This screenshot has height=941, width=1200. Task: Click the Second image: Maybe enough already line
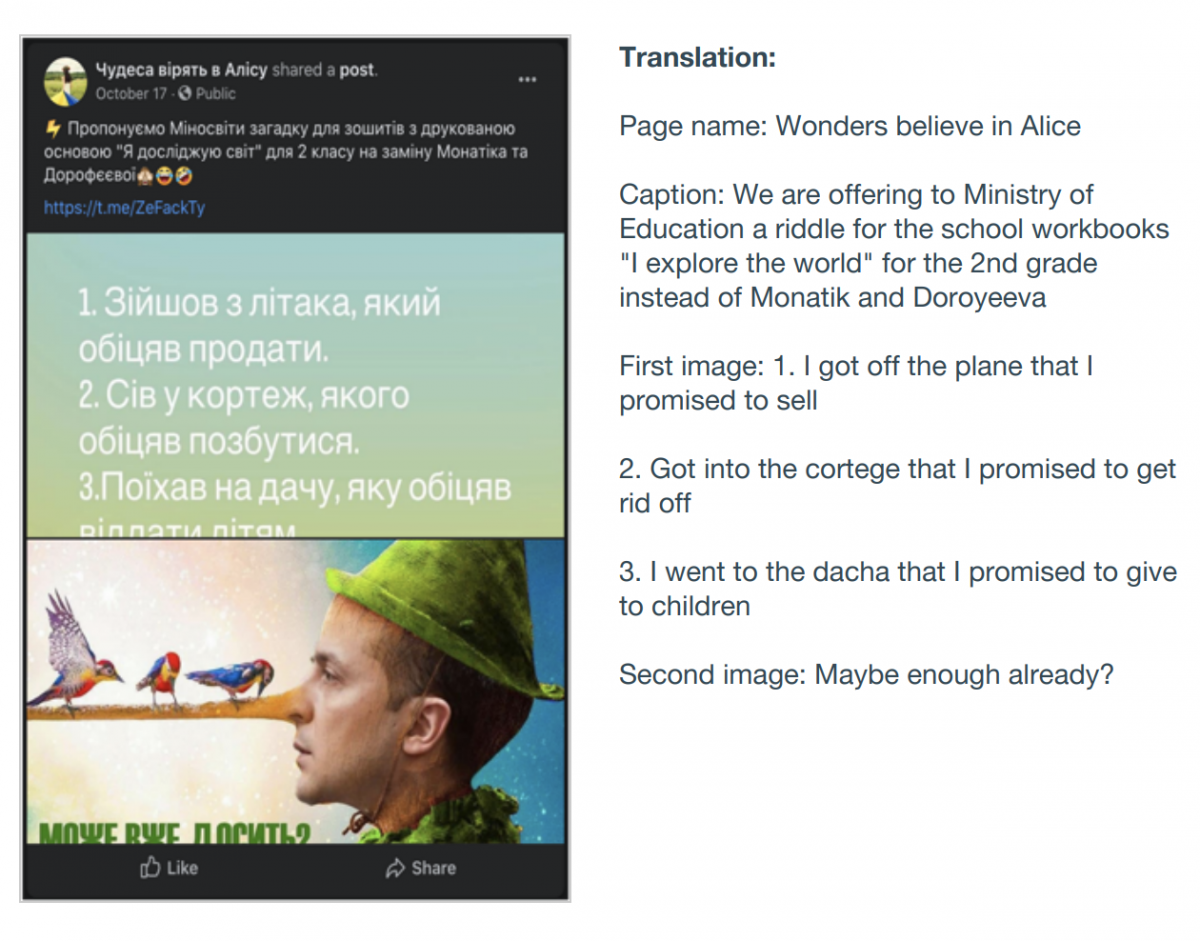(x=866, y=674)
